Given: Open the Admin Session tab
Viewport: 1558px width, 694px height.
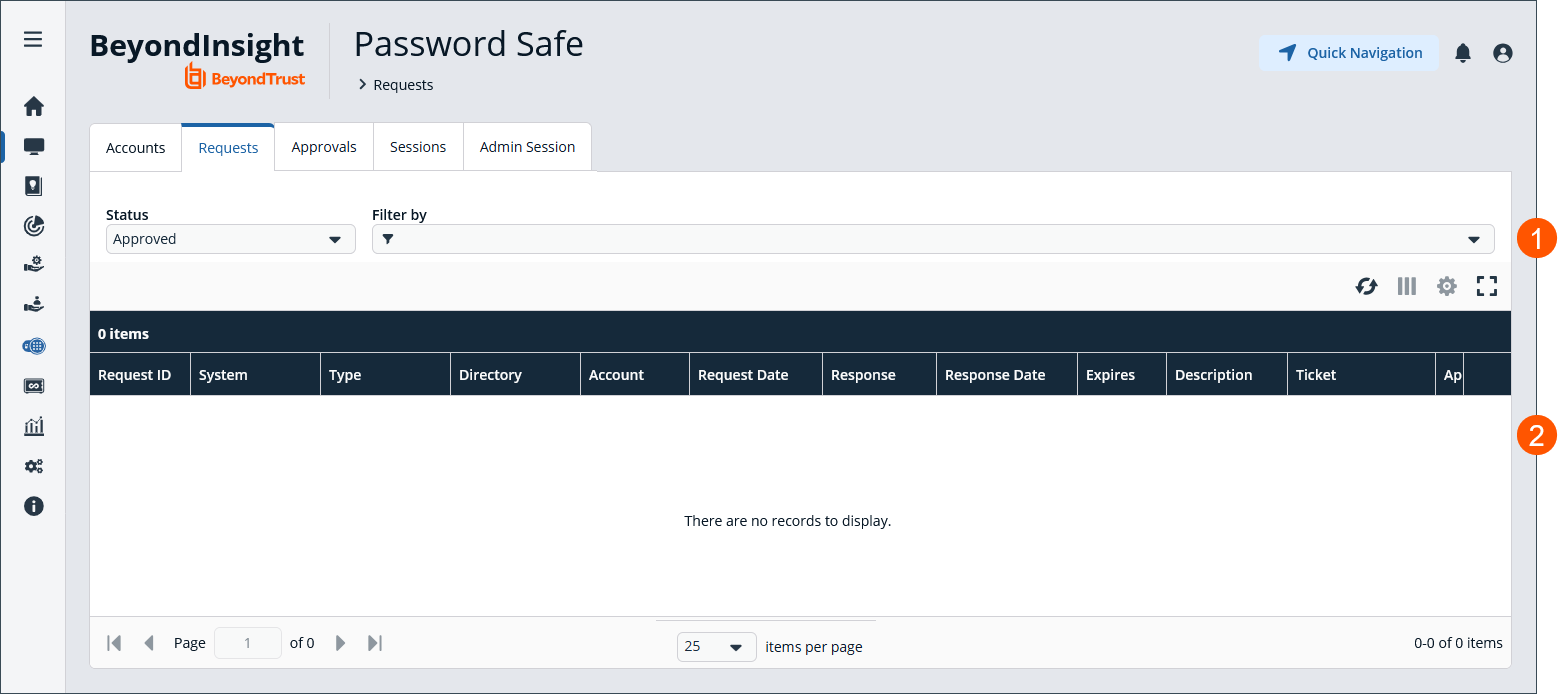Looking at the screenshot, I should [x=527, y=146].
